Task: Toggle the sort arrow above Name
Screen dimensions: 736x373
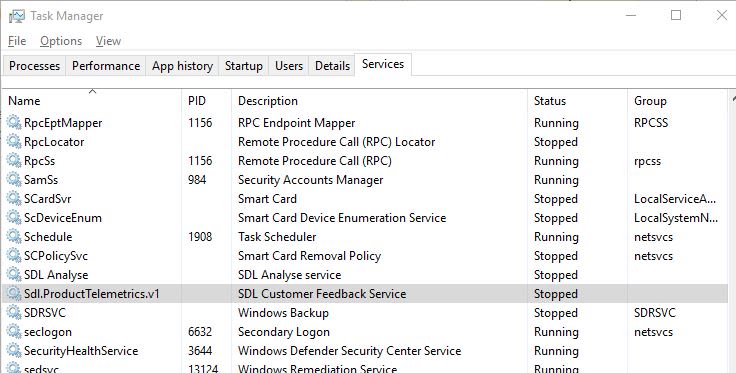Action: pyautogui.click(x=92, y=91)
